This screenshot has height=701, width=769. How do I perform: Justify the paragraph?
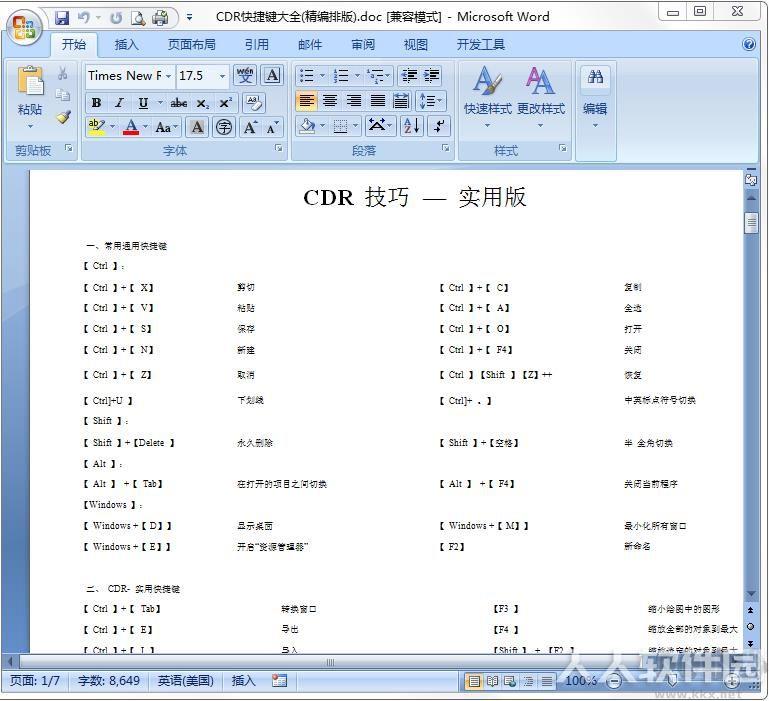point(378,101)
